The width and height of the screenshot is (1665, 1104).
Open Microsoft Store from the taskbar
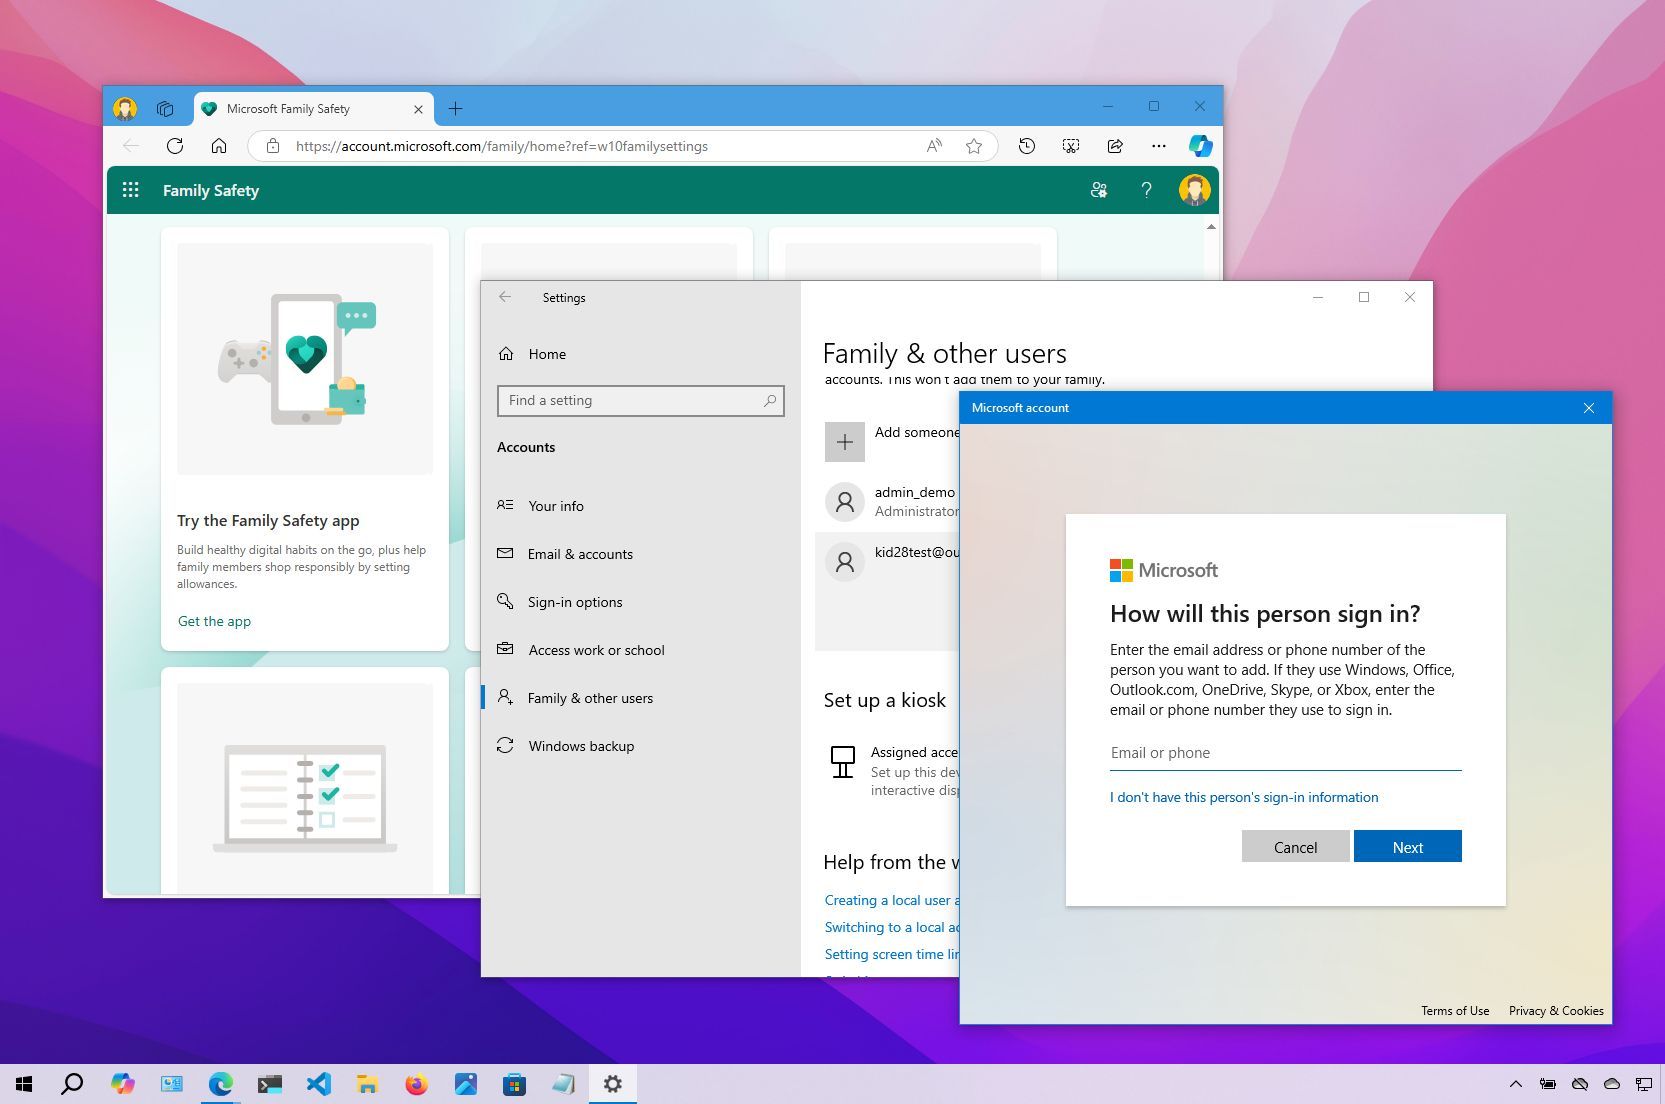click(515, 1084)
